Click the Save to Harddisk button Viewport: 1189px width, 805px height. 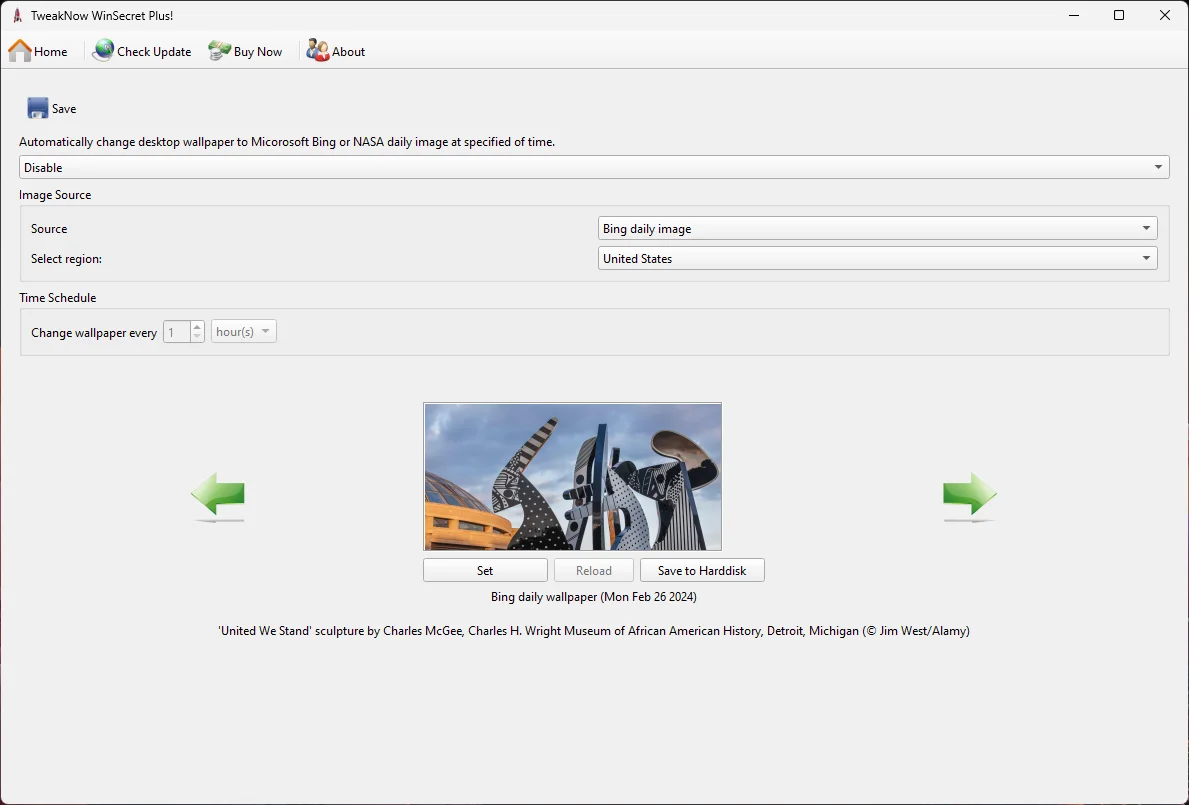click(702, 570)
